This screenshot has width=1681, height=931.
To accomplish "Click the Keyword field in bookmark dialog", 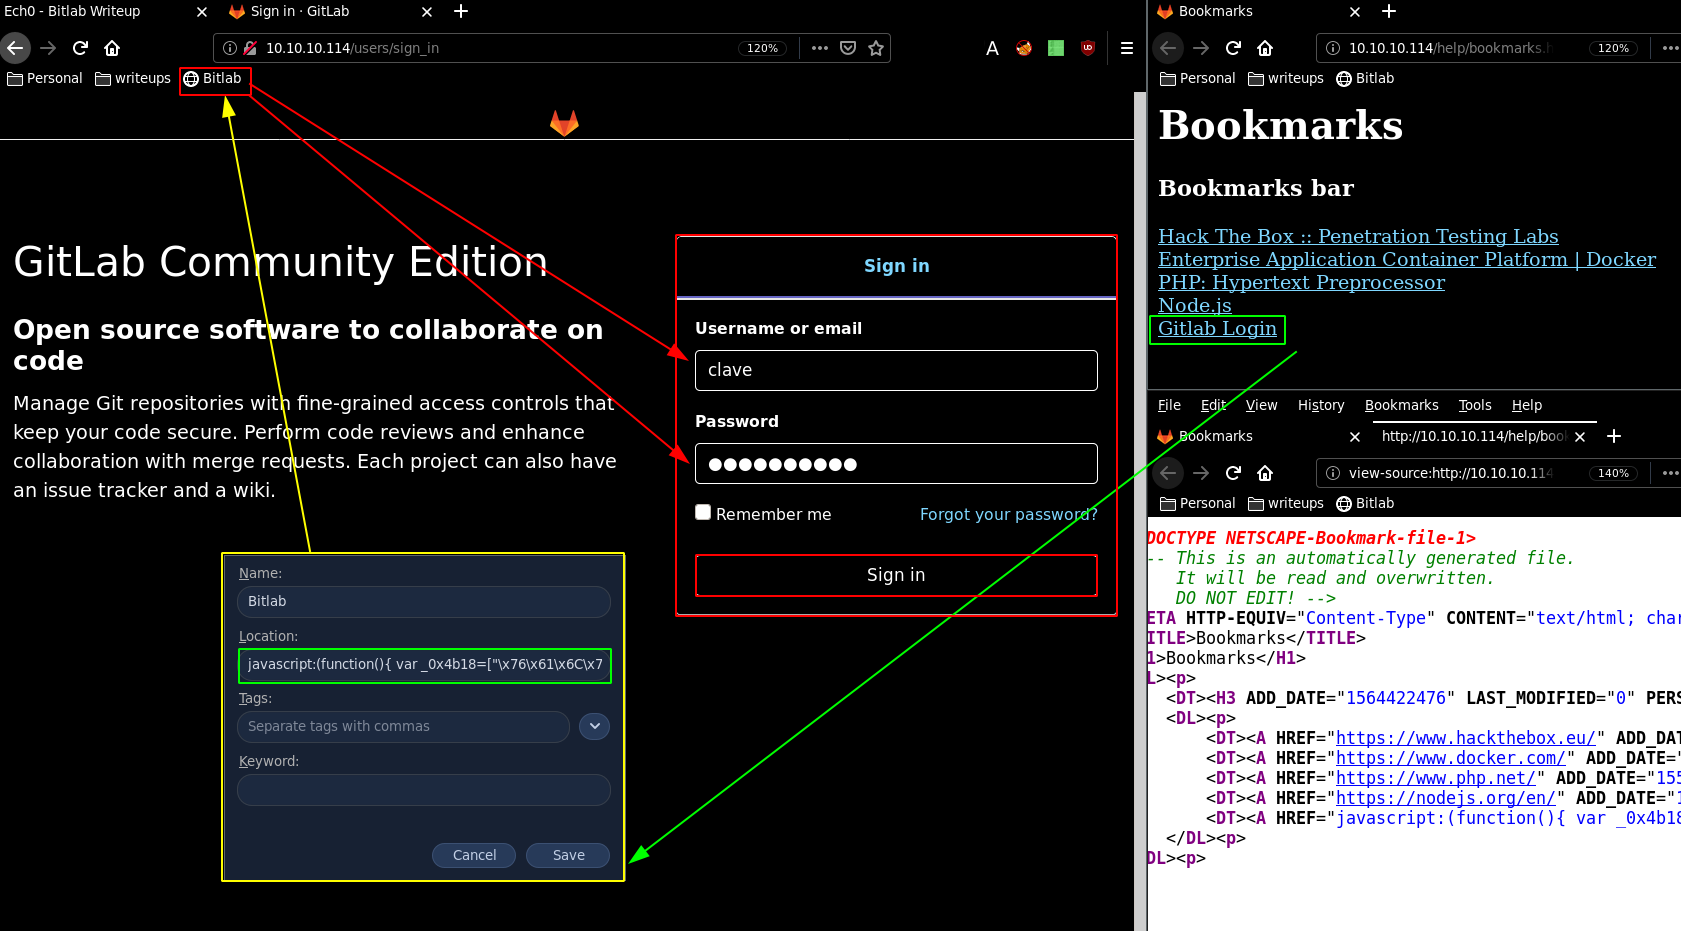I will click(424, 790).
